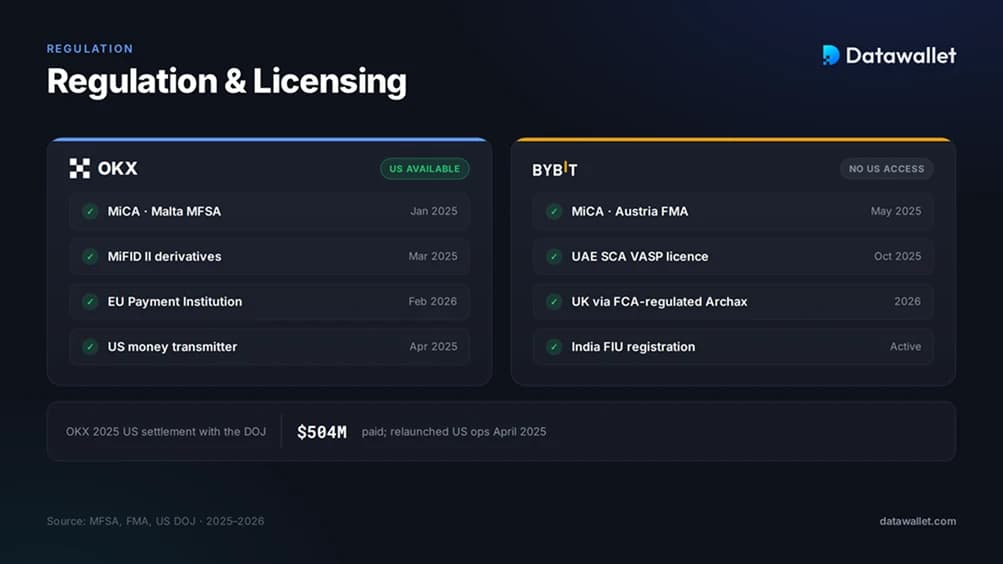This screenshot has height=564, width=1003.
Task: Select the OKX card title text
Action: 117,168
